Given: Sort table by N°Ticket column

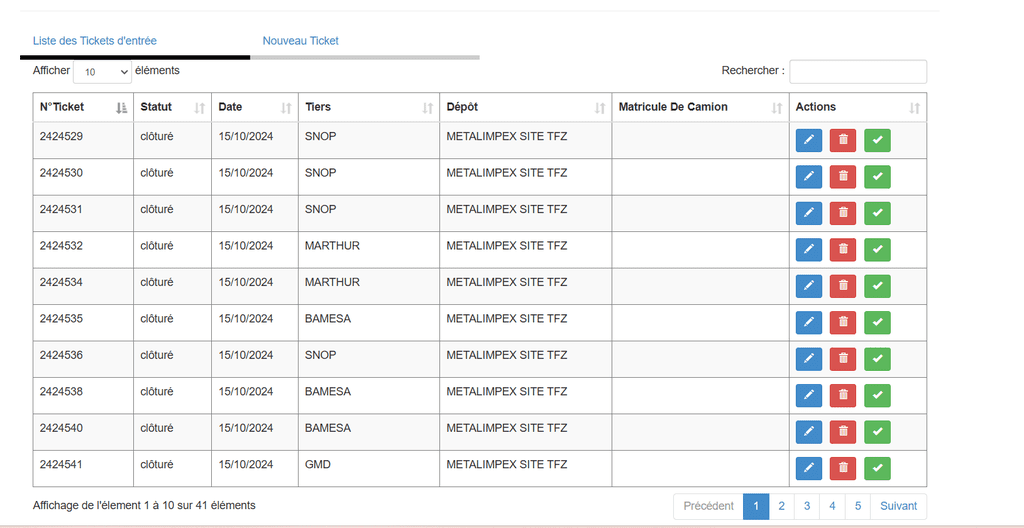Looking at the screenshot, I should tap(83, 107).
